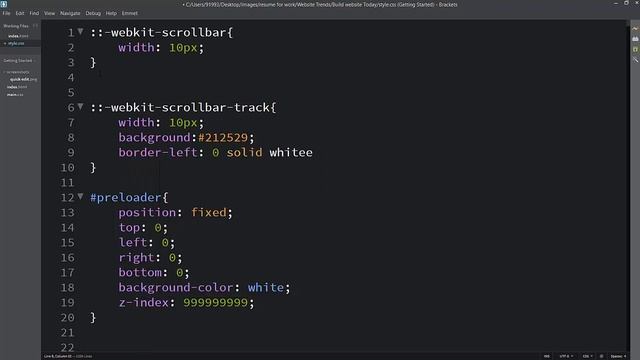
Task: Collapse the #preloader rule fold arrow
Action: 80,196
